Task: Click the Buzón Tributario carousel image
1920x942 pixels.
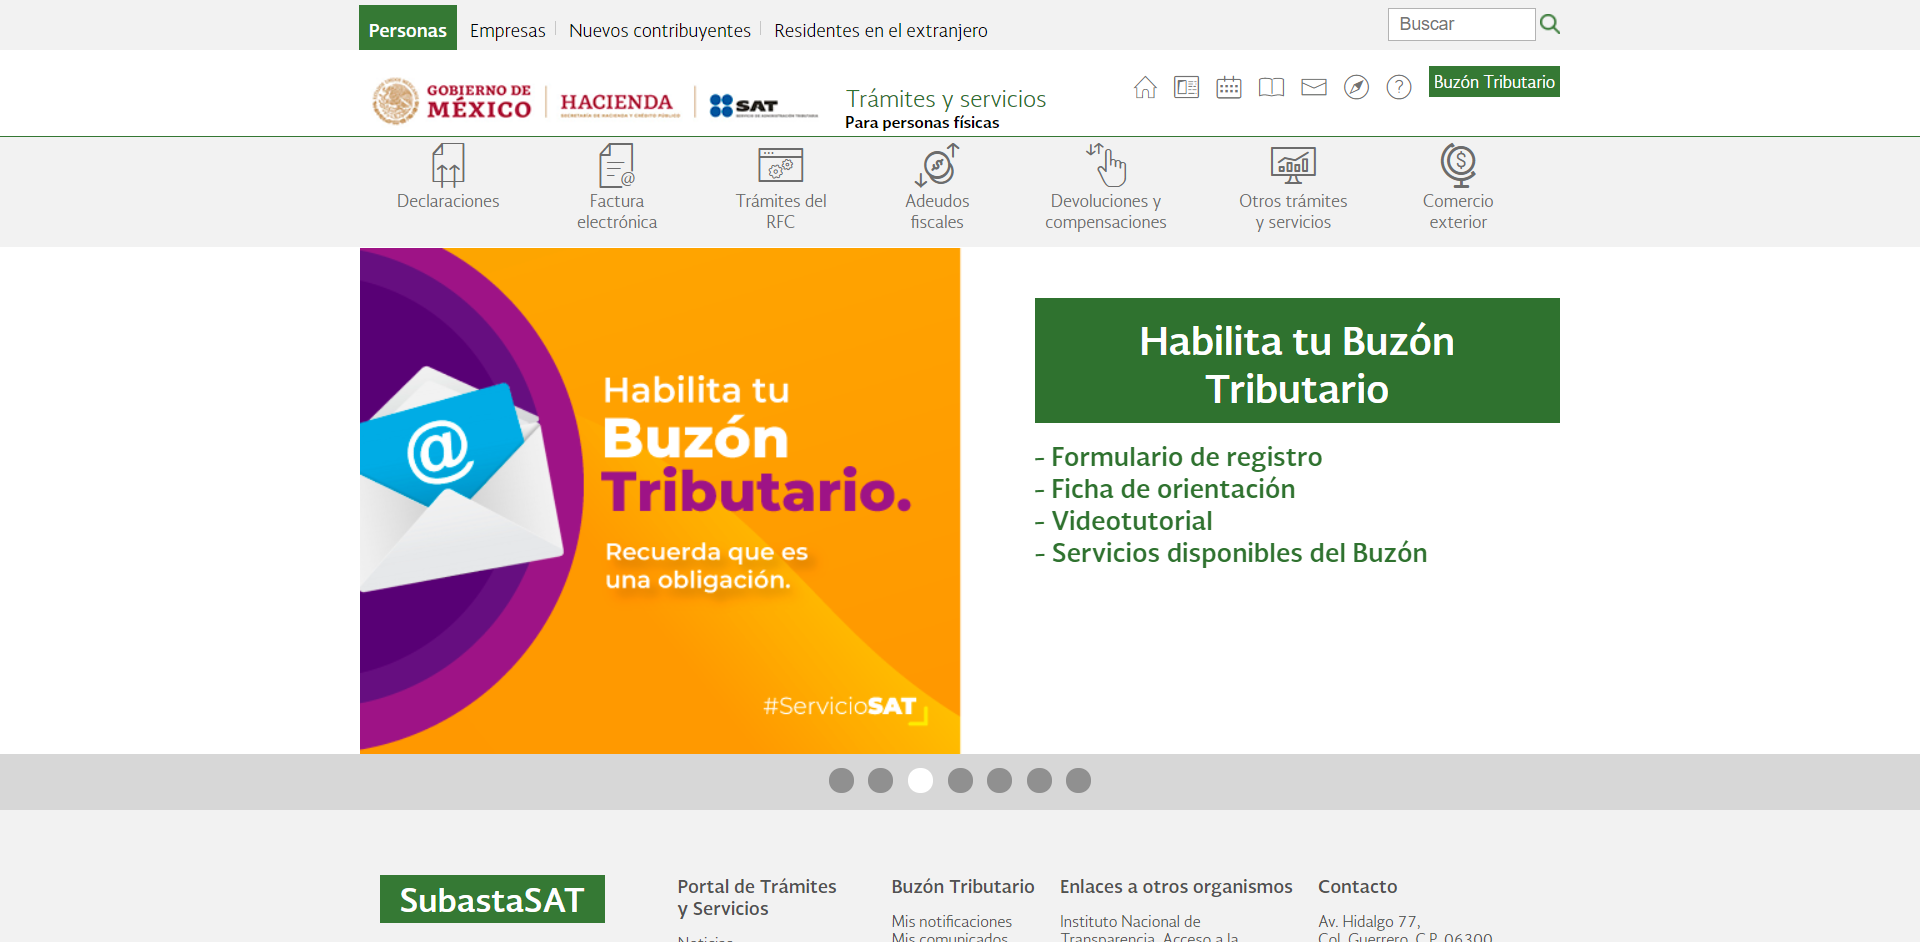Action: 660,500
